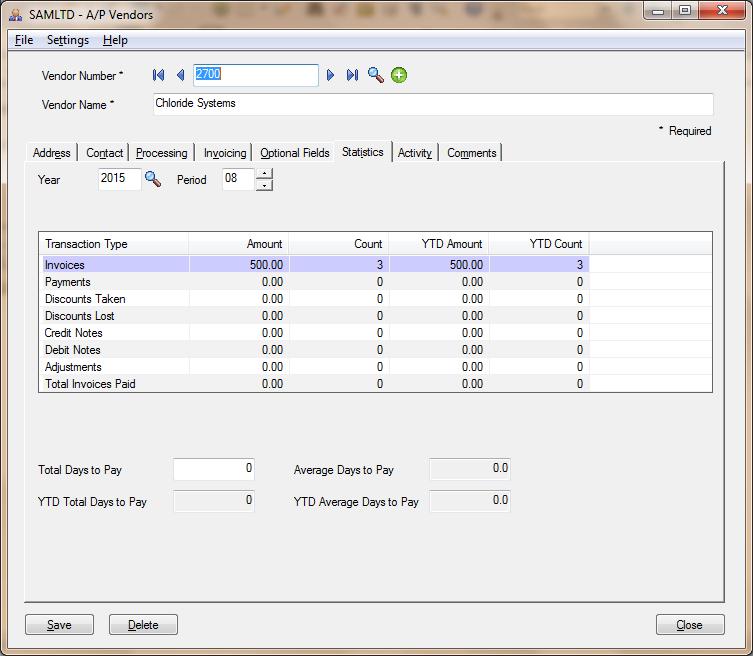Open the Settings menu
Viewport: 753px width, 656px height.
pos(68,40)
